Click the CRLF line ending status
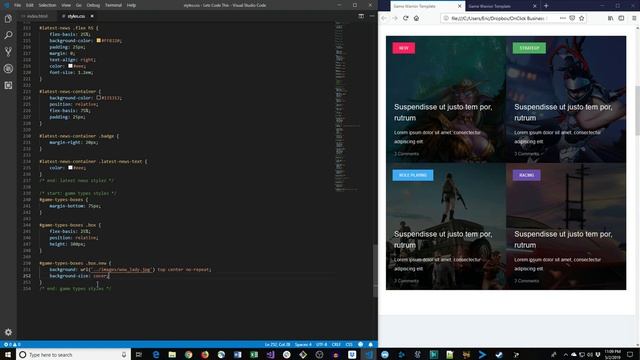The image size is (640, 360). pos(336,344)
